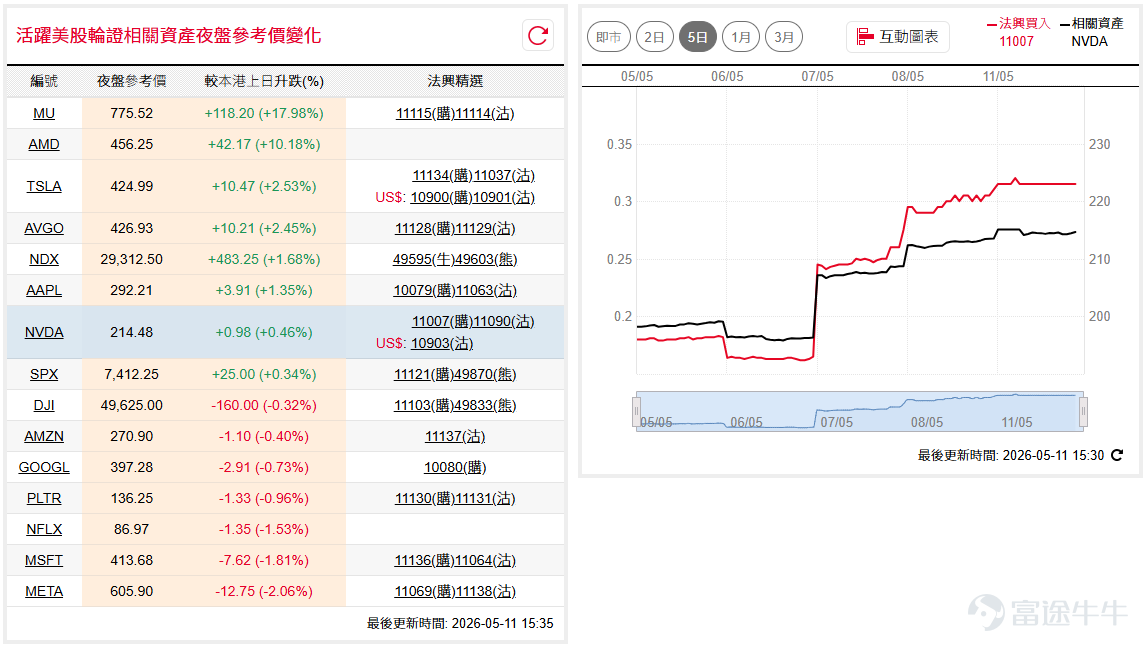Click the chart navigator selected range area

pos(860,412)
